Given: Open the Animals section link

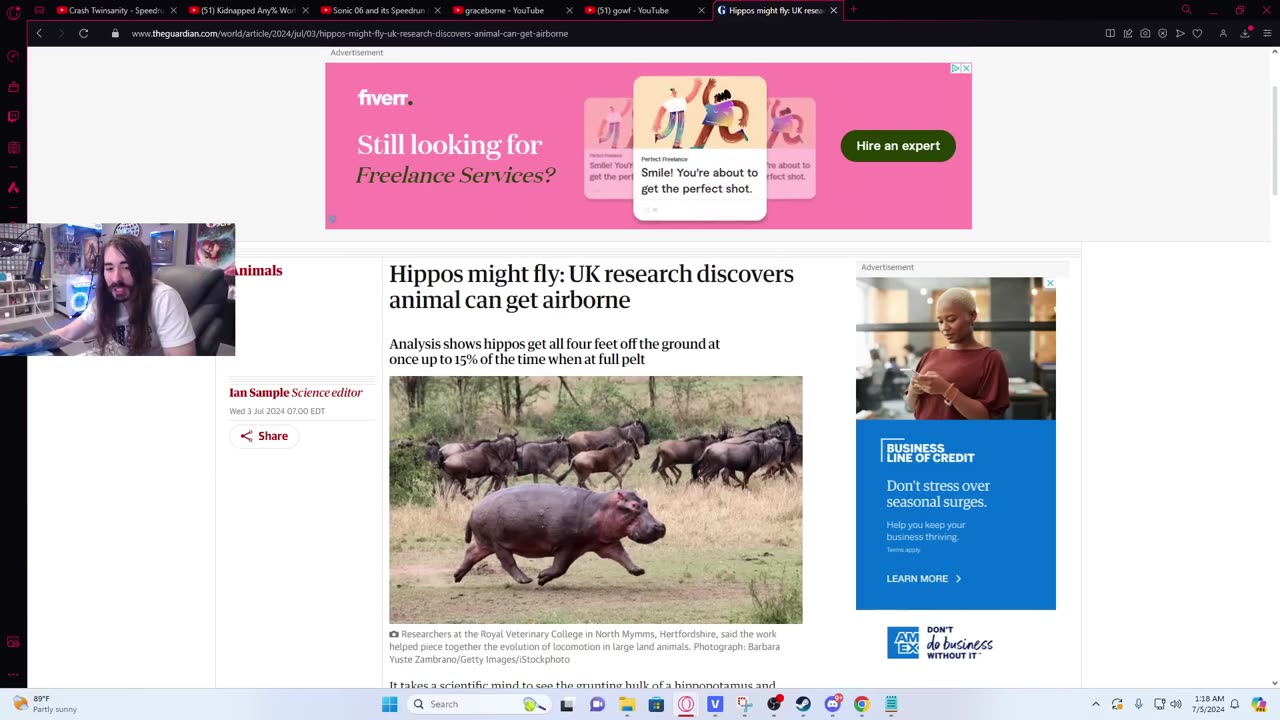Looking at the screenshot, I should [258, 271].
